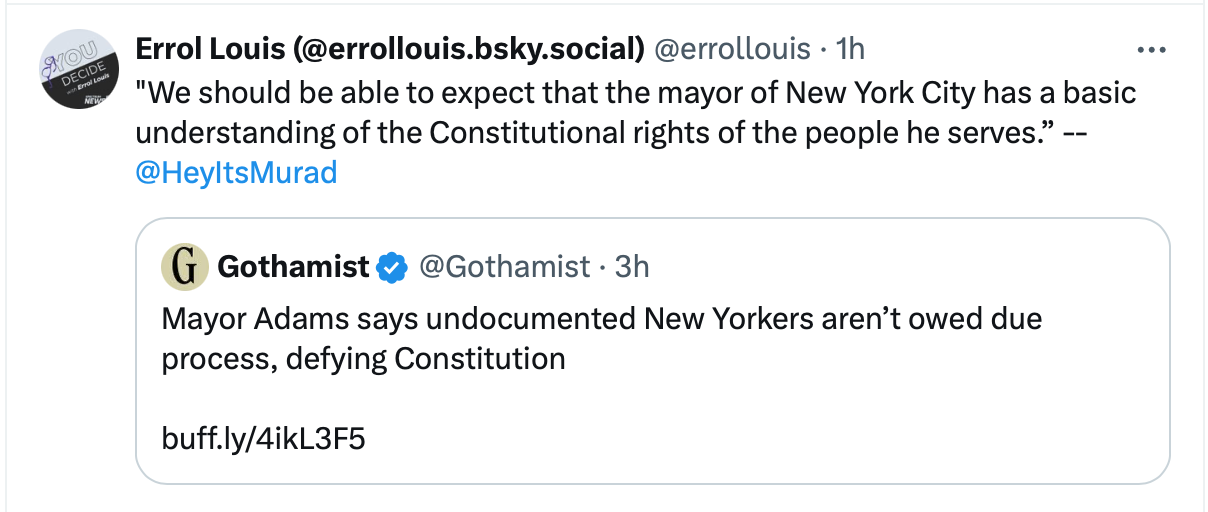Open the @HeyItsMurad mention
1208x512 pixels.
[x=236, y=173]
